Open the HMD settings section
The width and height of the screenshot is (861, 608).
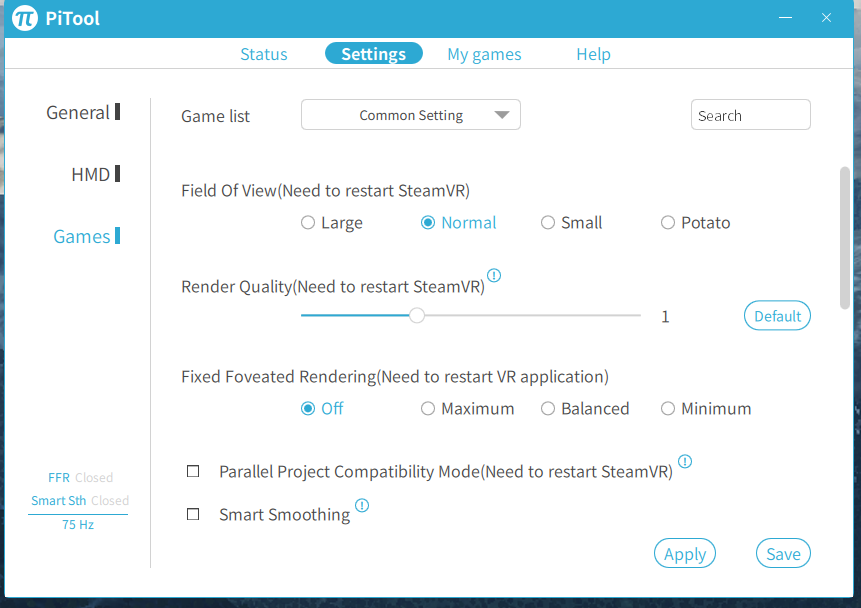(x=91, y=175)
